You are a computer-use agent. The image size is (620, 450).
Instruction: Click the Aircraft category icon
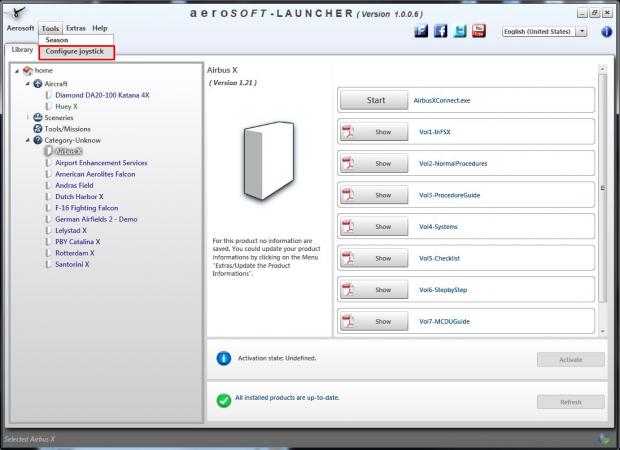tap(38, 83)
